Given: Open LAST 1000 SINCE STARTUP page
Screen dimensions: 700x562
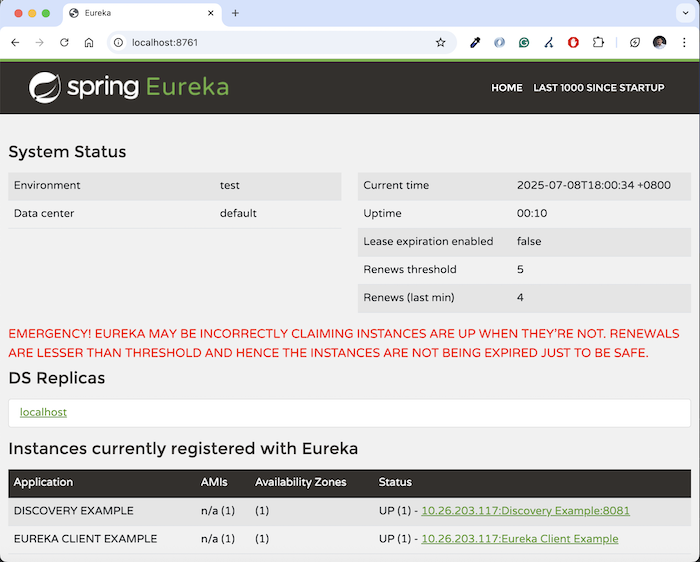Looking at the screenshot, I should coord(599,87).
